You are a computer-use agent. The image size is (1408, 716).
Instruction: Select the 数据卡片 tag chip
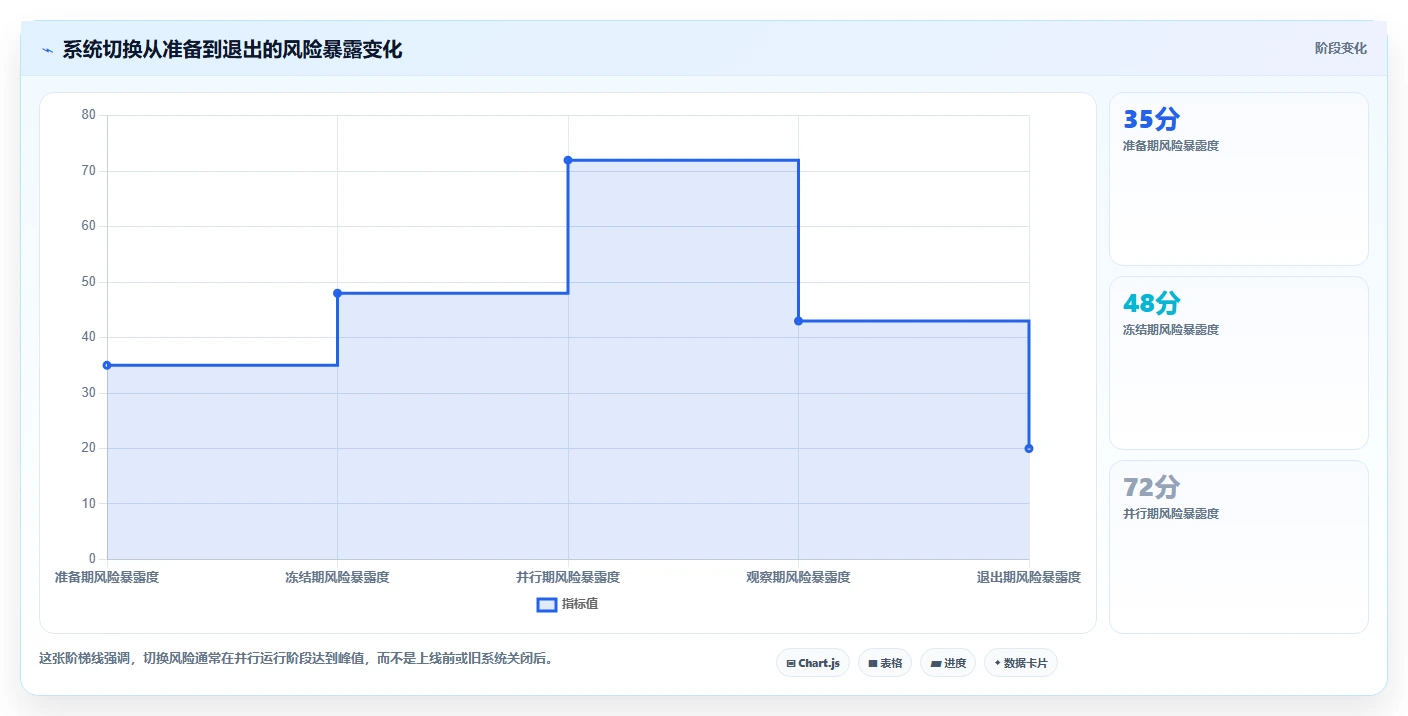point(1020,663)
